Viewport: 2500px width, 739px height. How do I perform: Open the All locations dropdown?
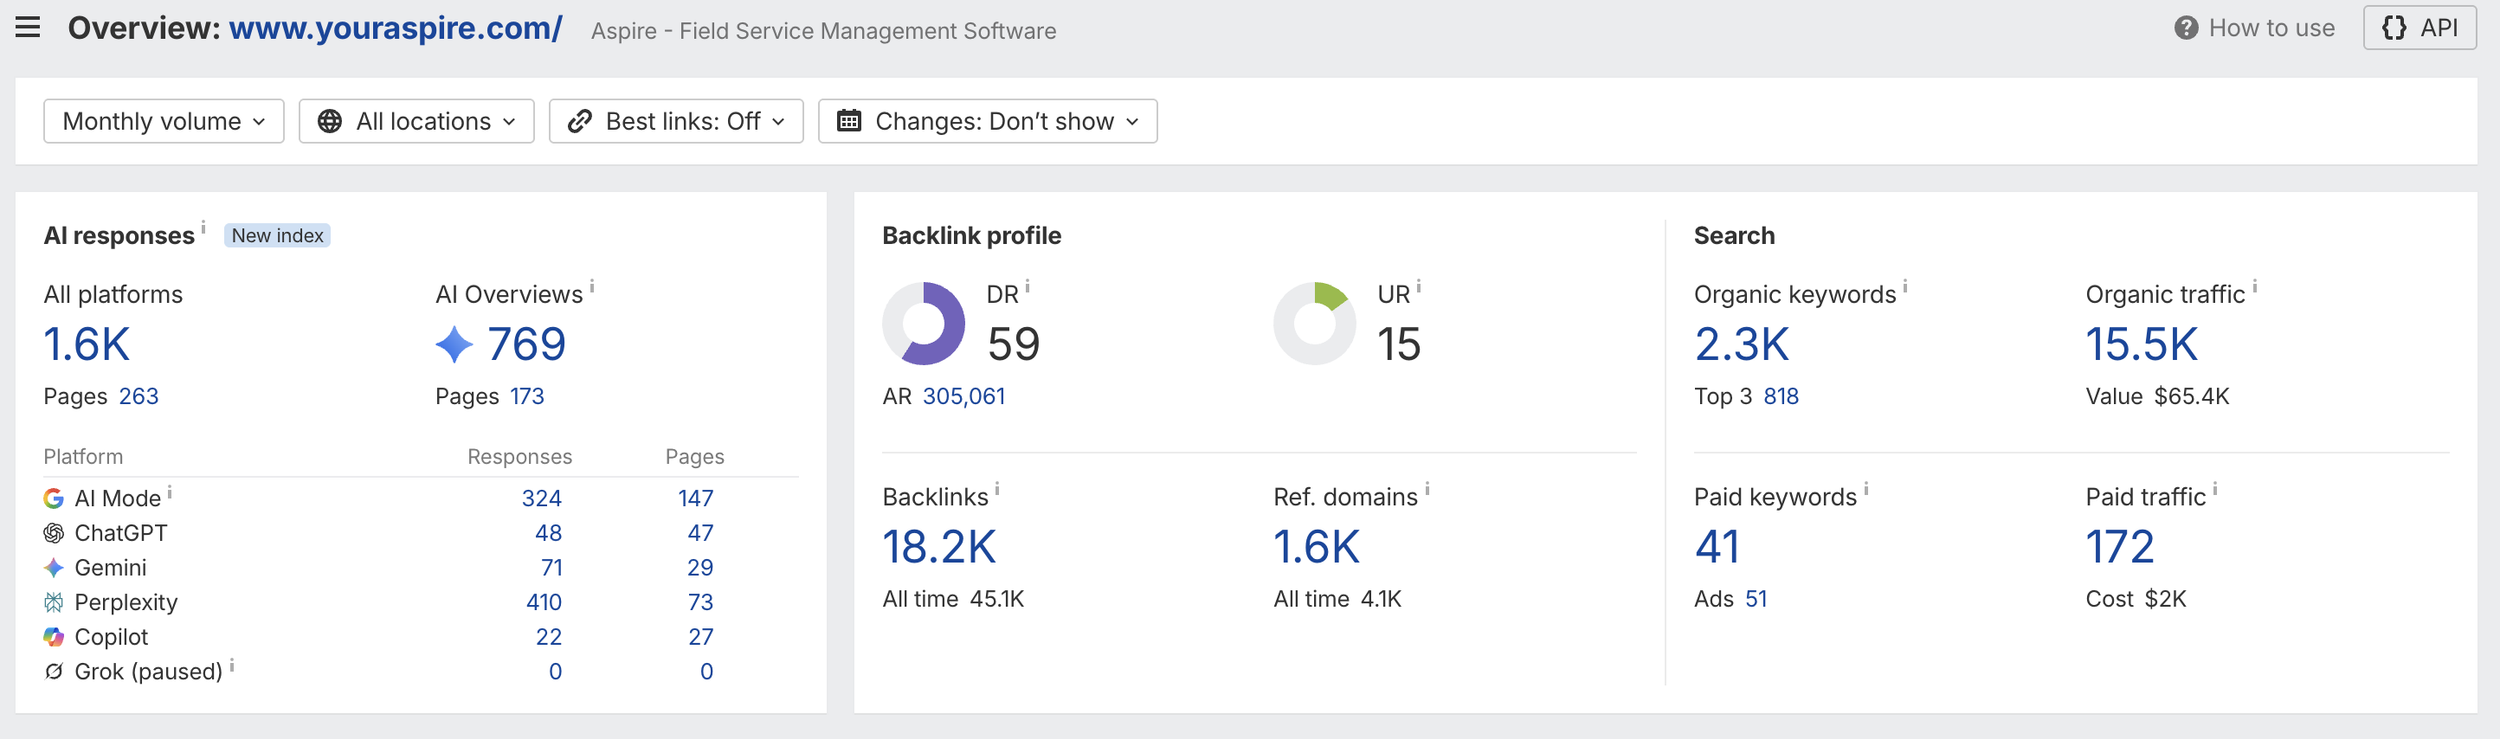tap(416, 121)
